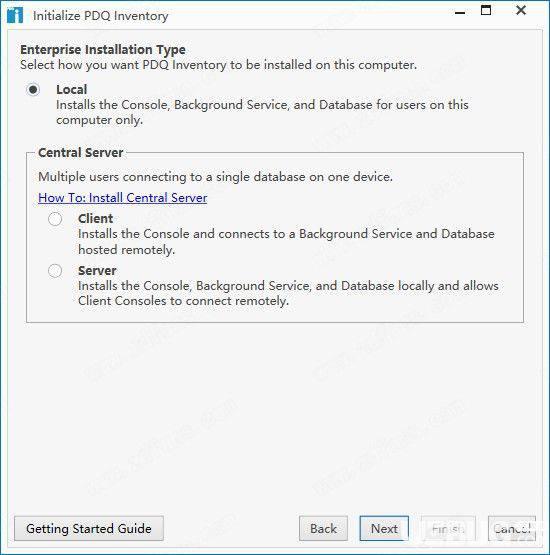
Task: Click the bold "Server" option label
Action: pyautogui.click(x=97, y=271)
